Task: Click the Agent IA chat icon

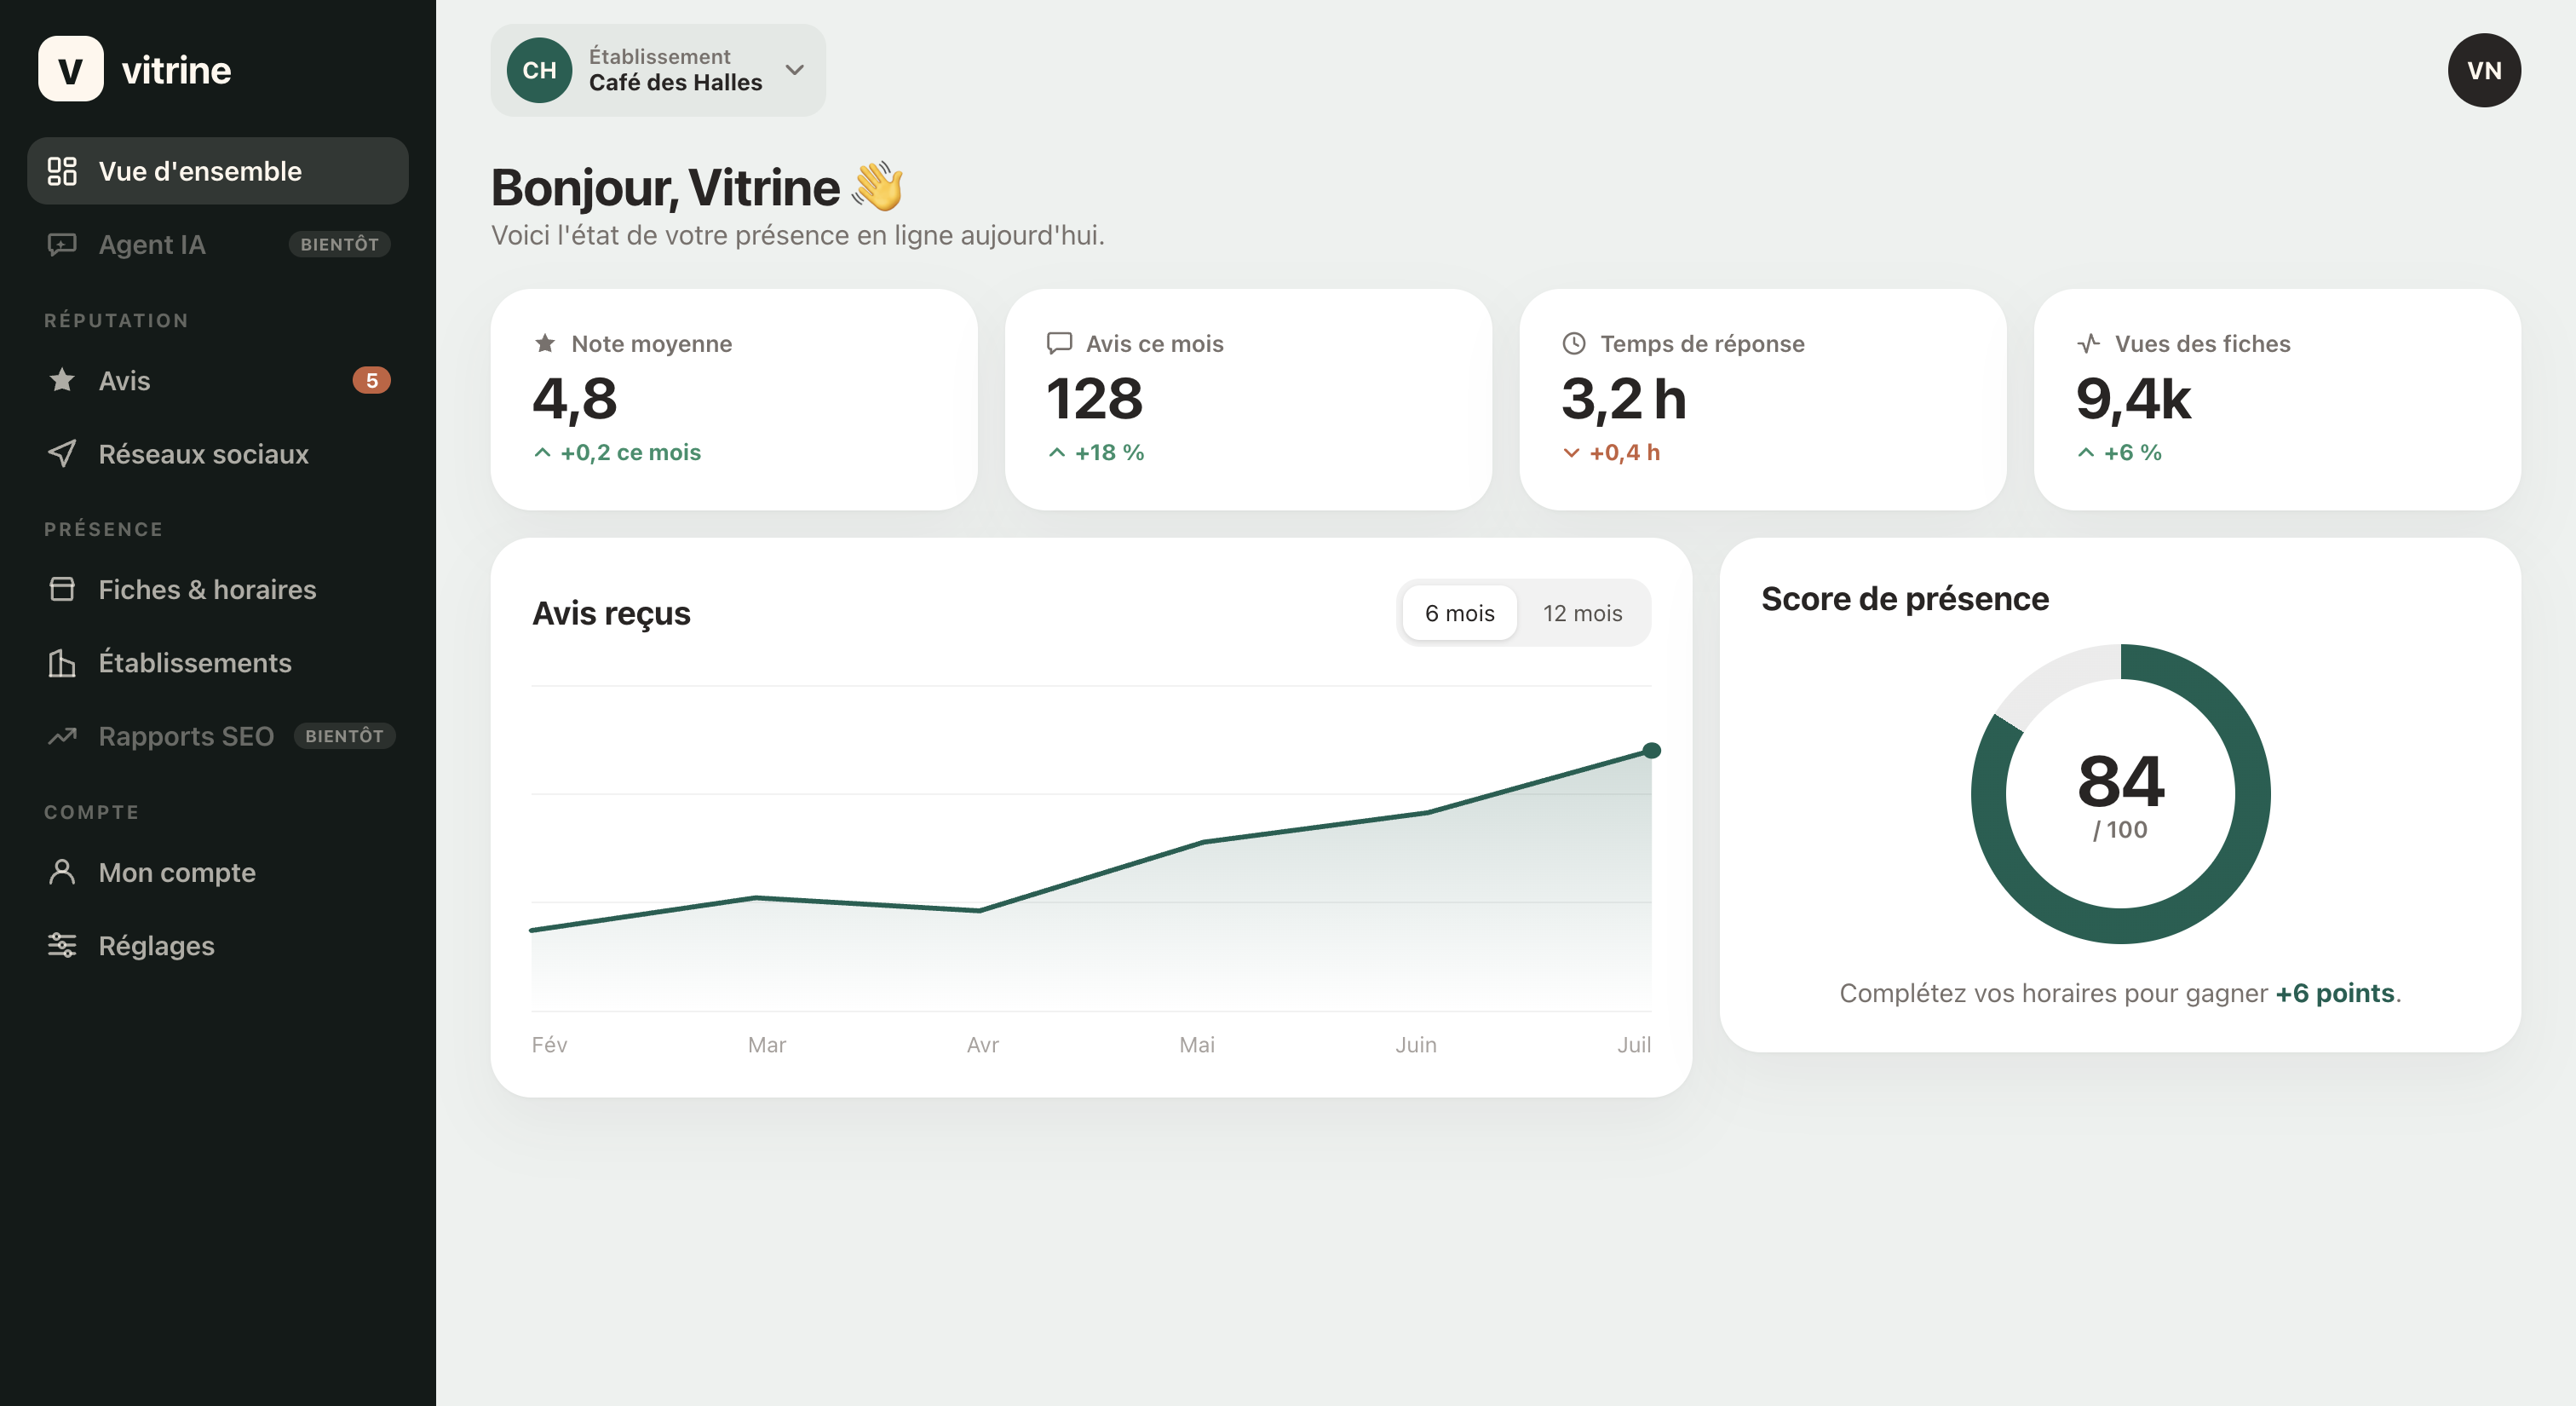Action: [62, 244]
